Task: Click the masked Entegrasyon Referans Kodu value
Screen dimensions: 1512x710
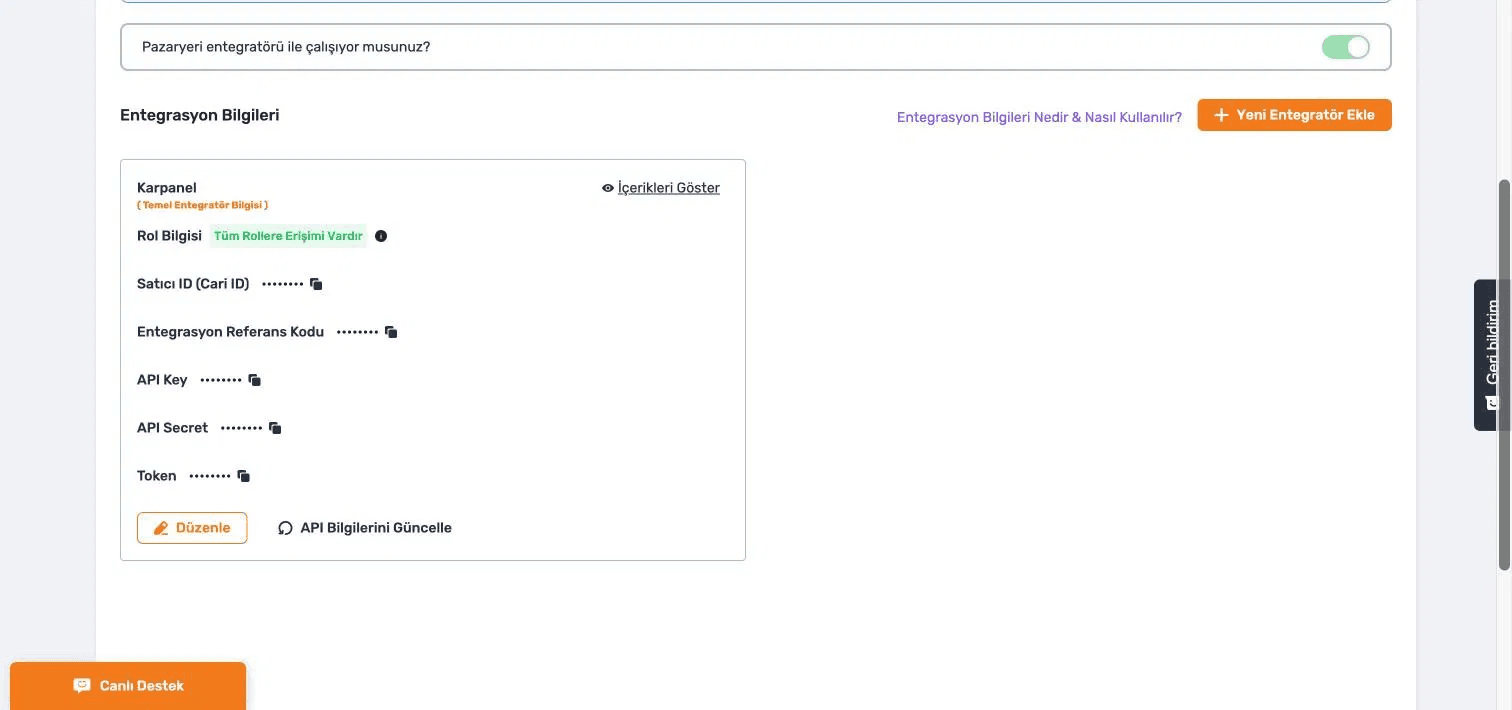Action: 358,332
